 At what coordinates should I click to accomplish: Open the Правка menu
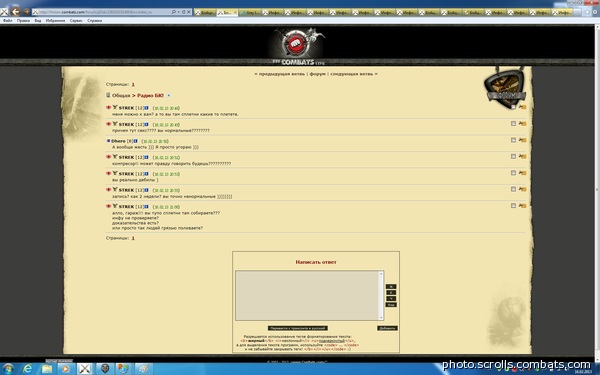coord(23,21)
